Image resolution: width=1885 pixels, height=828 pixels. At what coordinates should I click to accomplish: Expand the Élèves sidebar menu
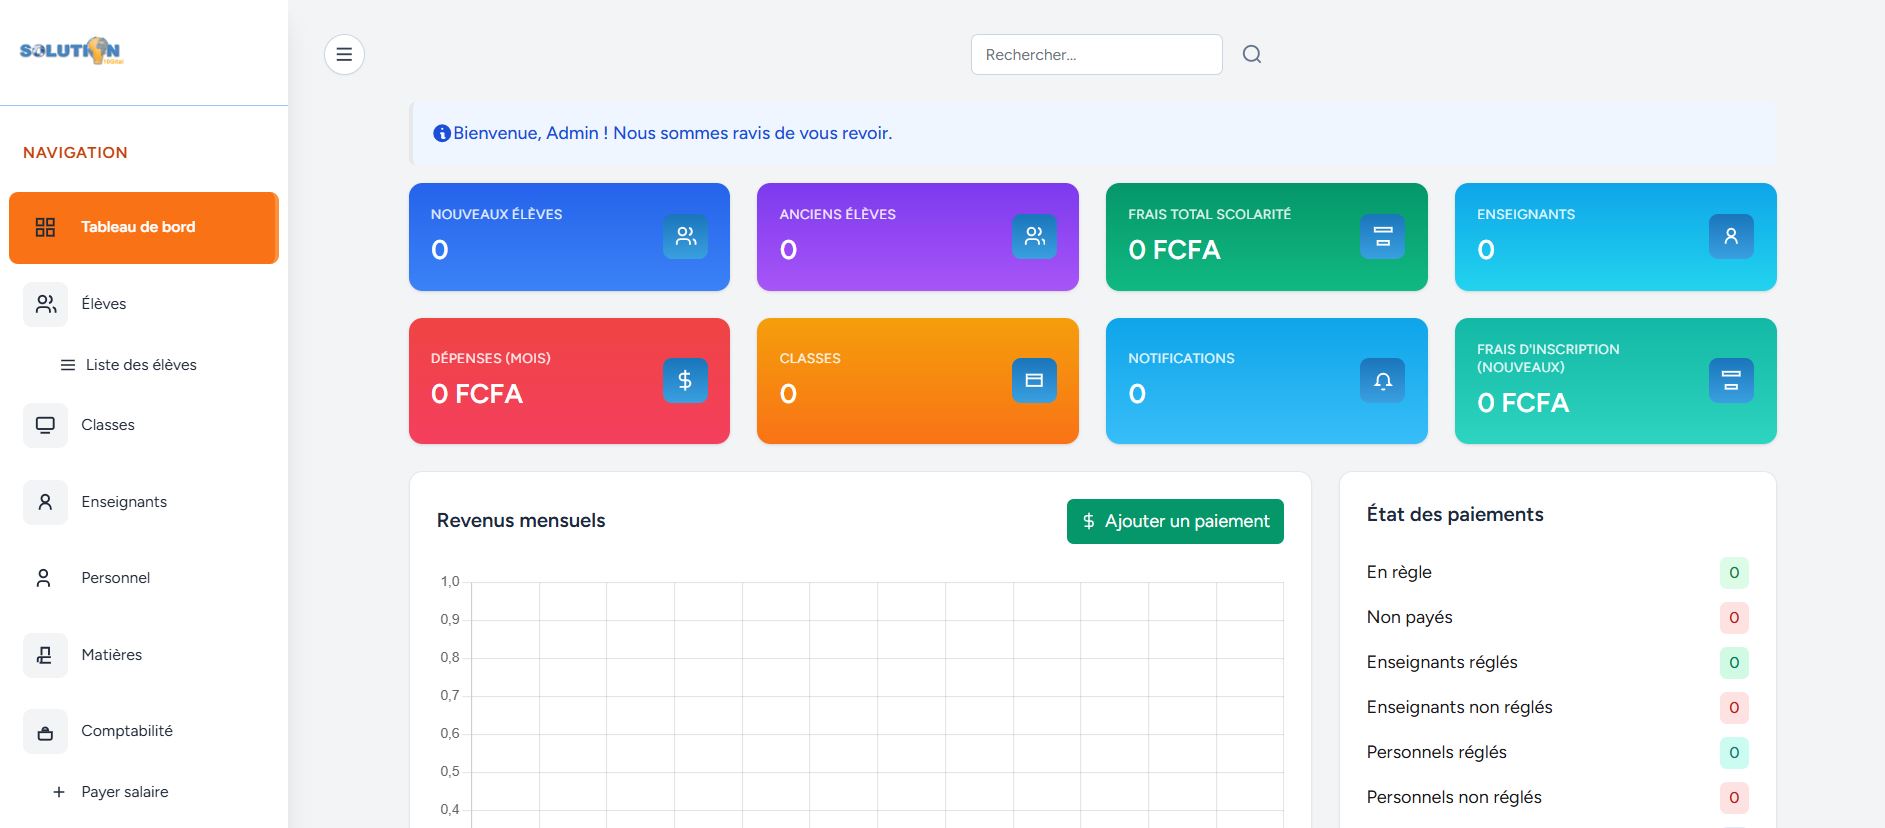pos(104,304)
